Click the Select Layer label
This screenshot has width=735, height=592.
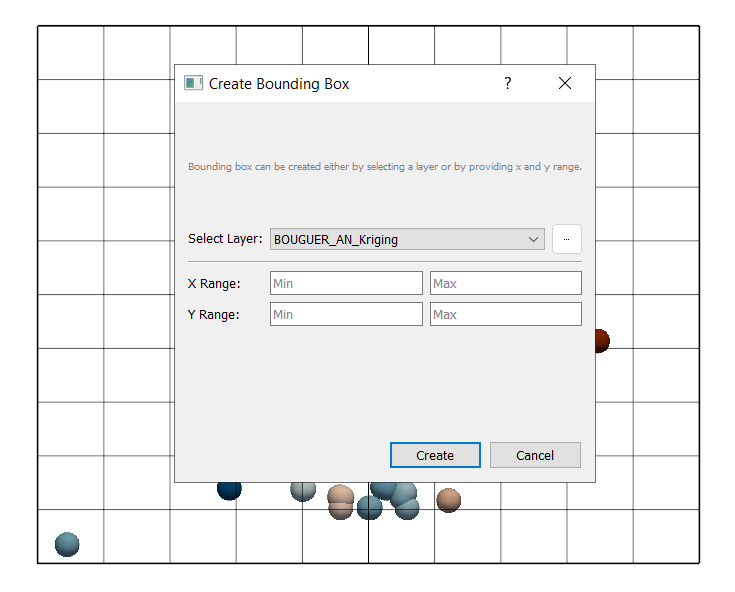(x=225, y=240)
